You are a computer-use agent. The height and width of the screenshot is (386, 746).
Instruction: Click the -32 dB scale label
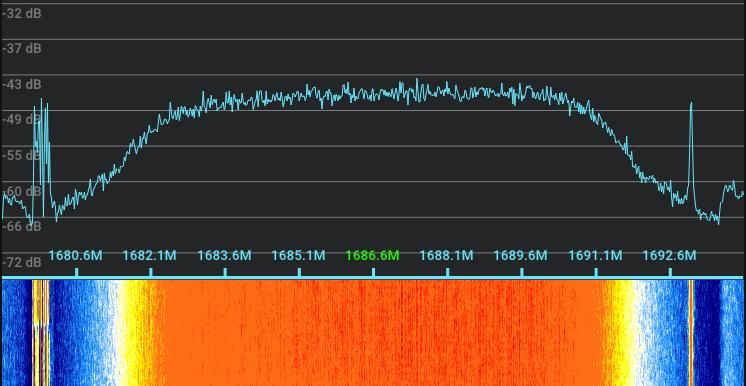22,13
